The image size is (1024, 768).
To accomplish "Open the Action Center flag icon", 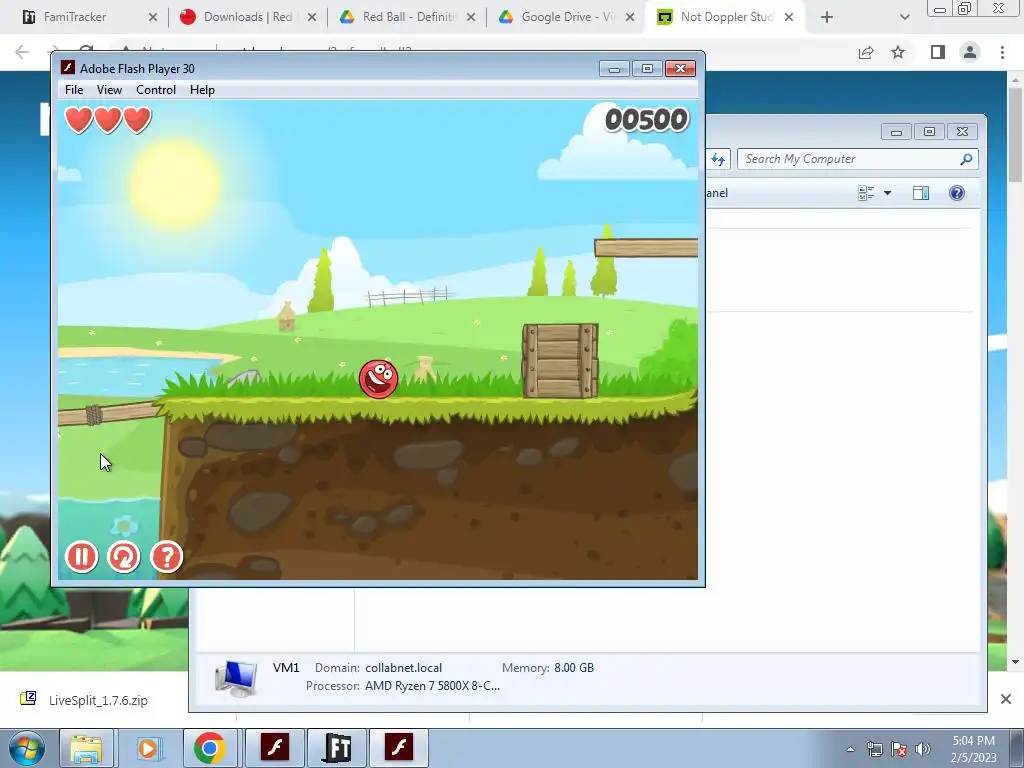I will 899,749.
